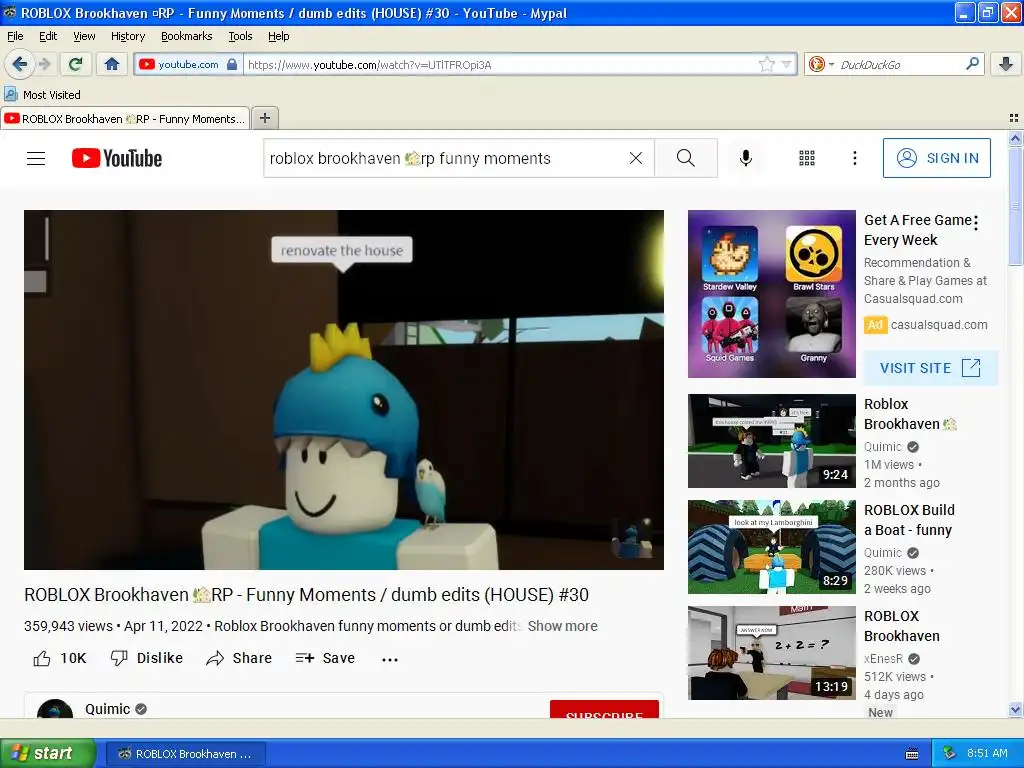
Task: Open the ROBLOX Build a Boat title
Action: pos(909,520)
